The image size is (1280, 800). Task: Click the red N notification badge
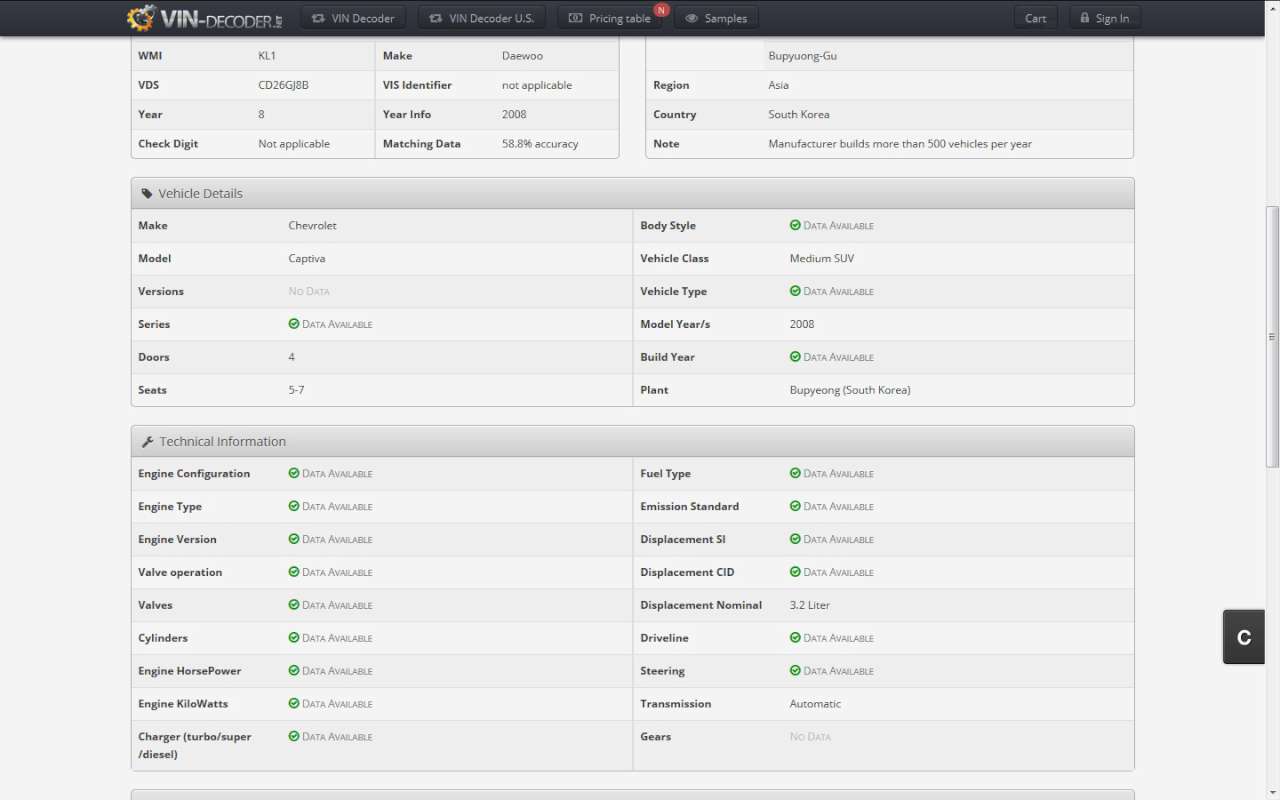pos(661,10)
